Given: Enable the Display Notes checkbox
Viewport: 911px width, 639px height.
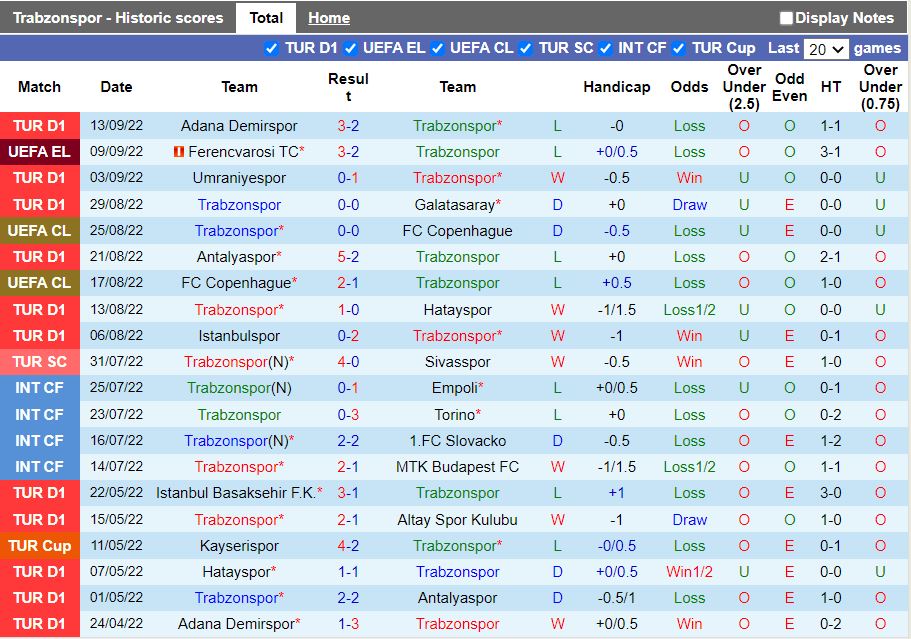Looking at the screenshot, I should pos(786,17).
